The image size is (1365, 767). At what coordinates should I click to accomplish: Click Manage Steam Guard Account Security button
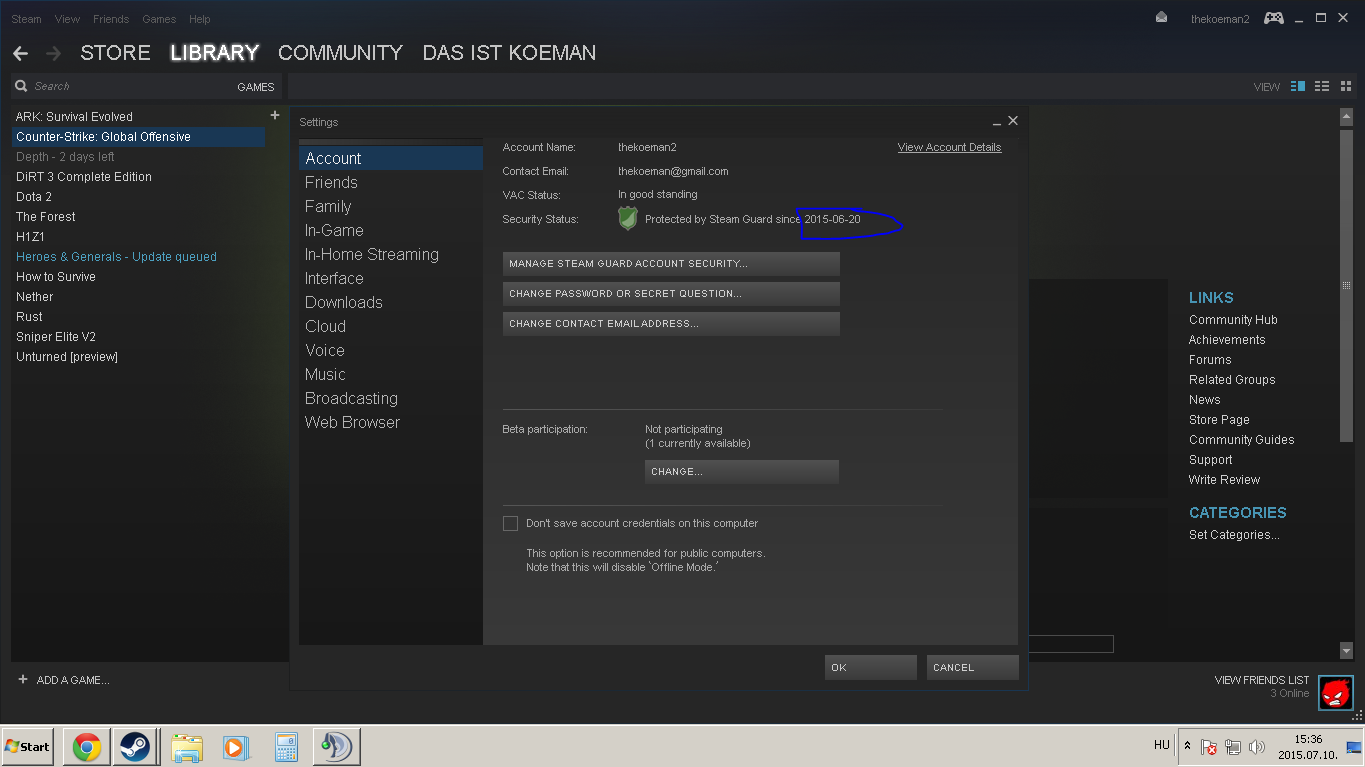click(671, 264)
